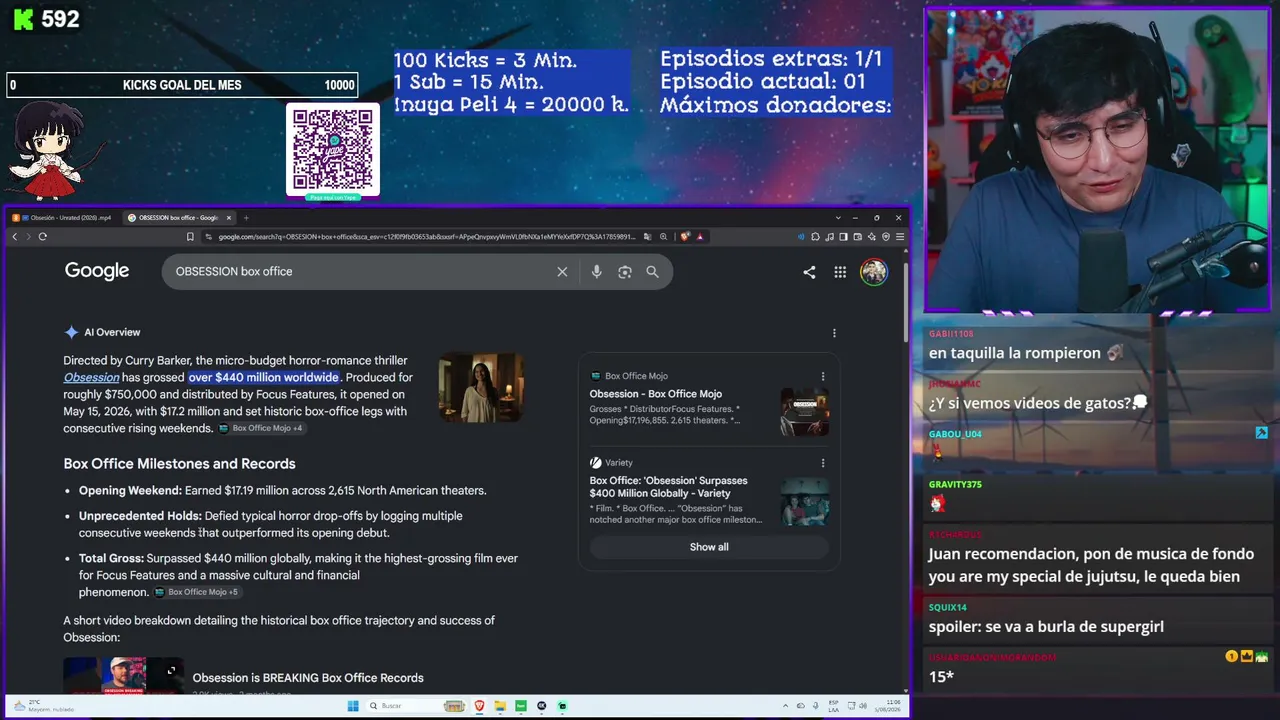
Task: Open a new browser tab
Action: pyautogui.click(x=246, y=218)
